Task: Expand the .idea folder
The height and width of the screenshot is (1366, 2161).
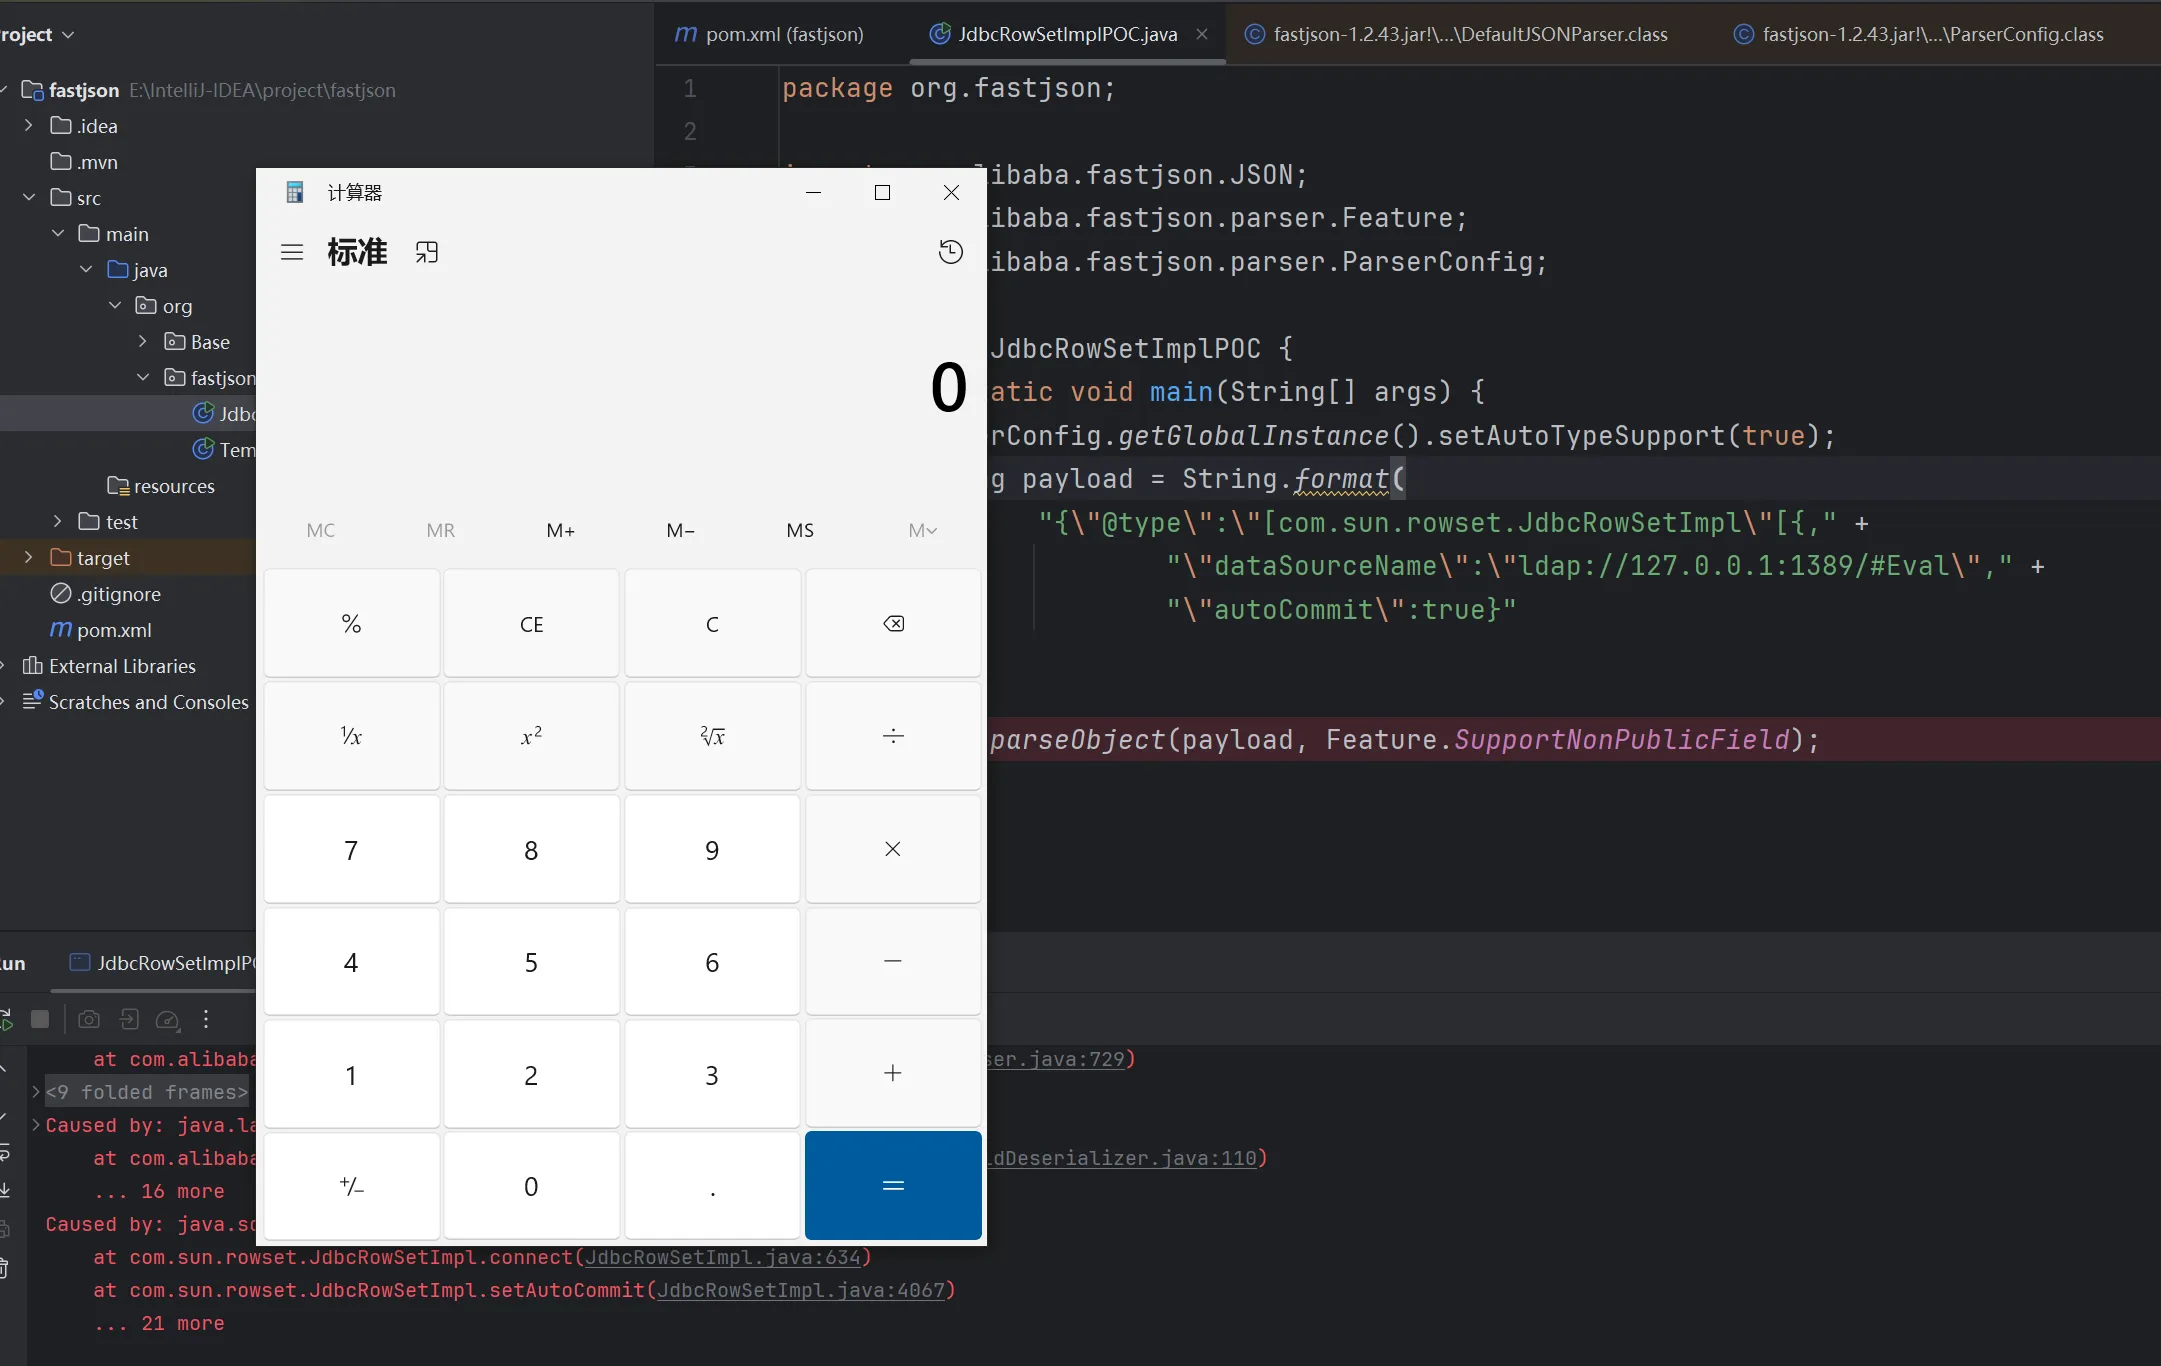Action: click(x=28, y=126)
